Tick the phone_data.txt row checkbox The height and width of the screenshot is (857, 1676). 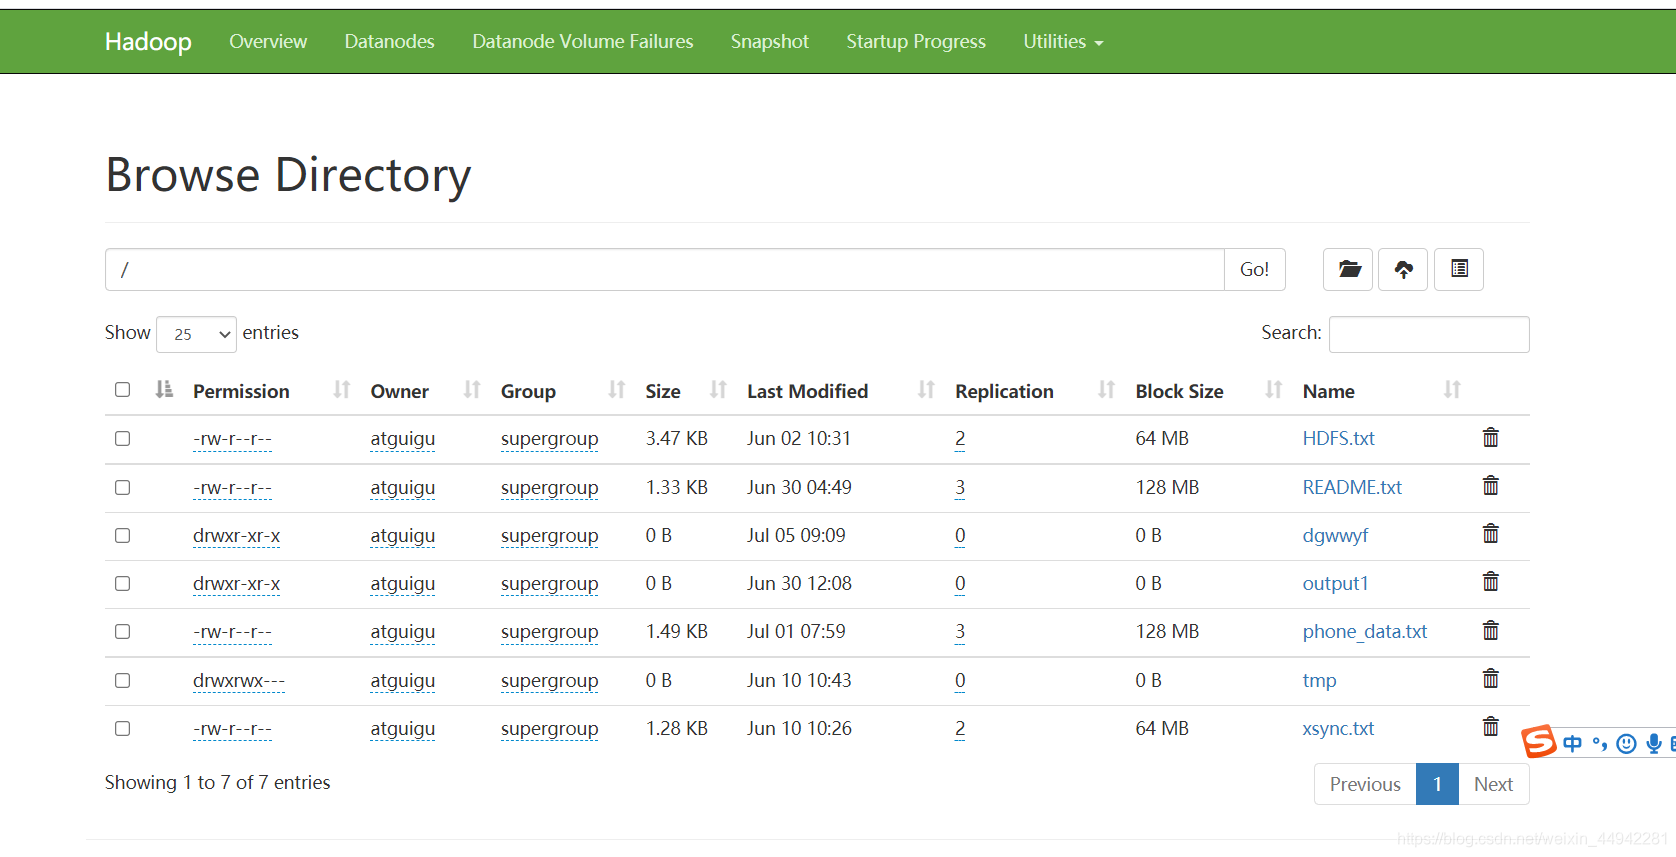pos(122,632)
